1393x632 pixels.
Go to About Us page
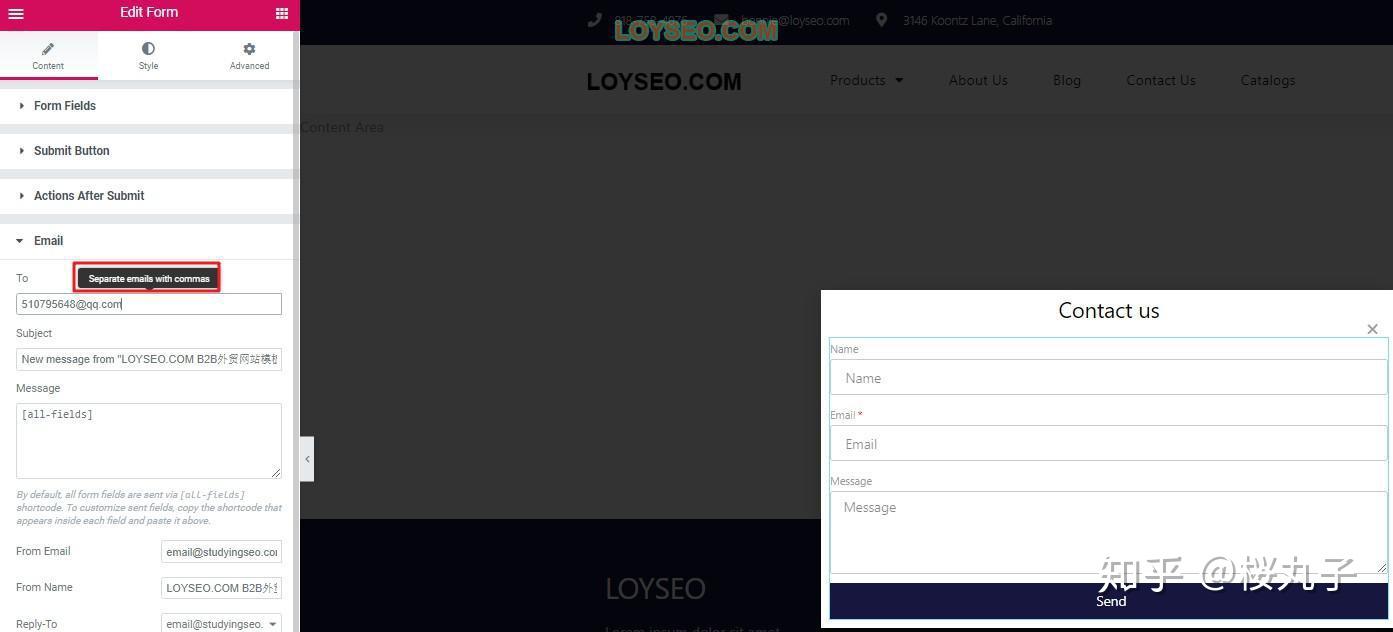978,80
